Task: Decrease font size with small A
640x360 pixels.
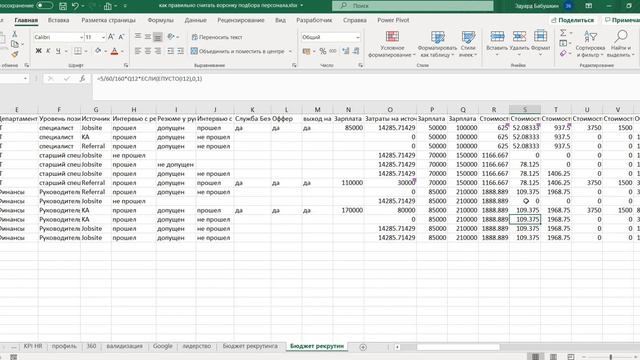Action: click(121, 37)
